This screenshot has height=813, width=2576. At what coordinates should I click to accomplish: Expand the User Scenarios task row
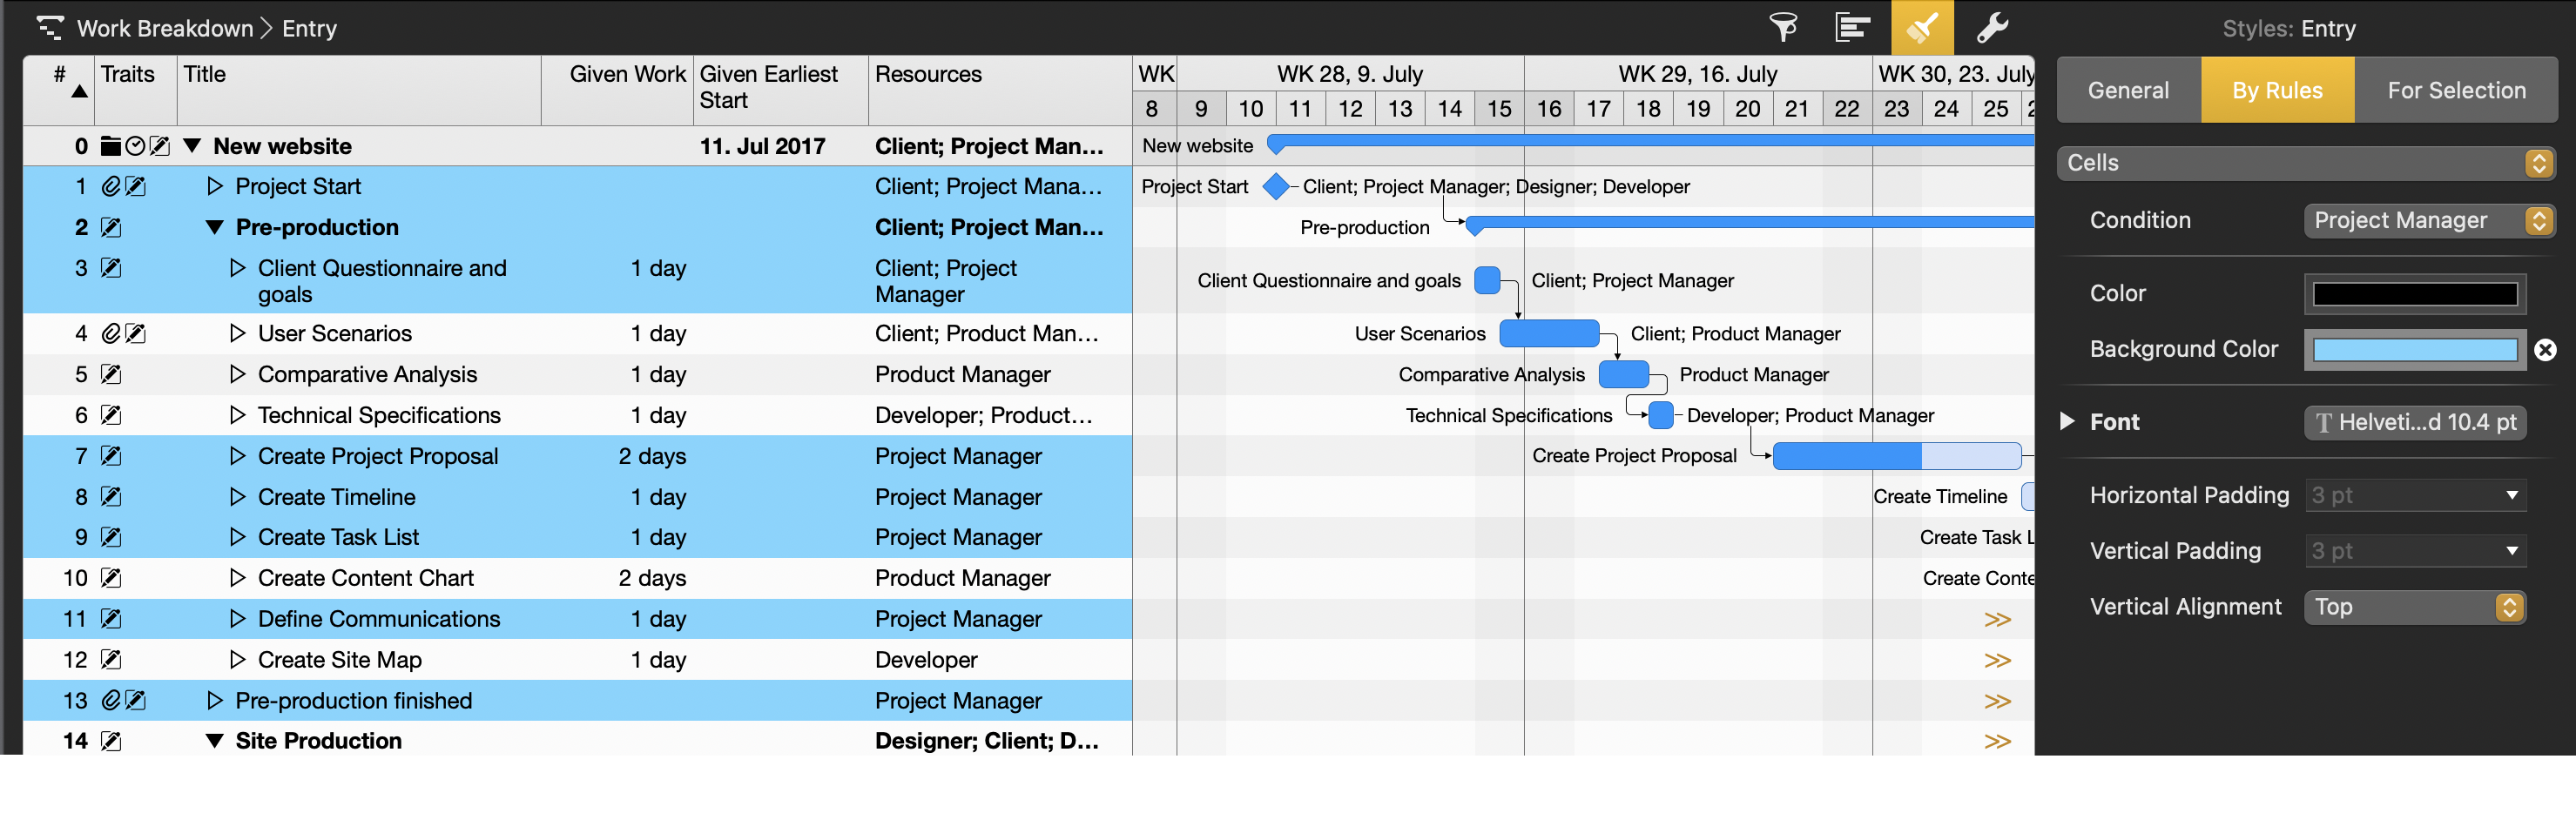(x=237, y=333)
